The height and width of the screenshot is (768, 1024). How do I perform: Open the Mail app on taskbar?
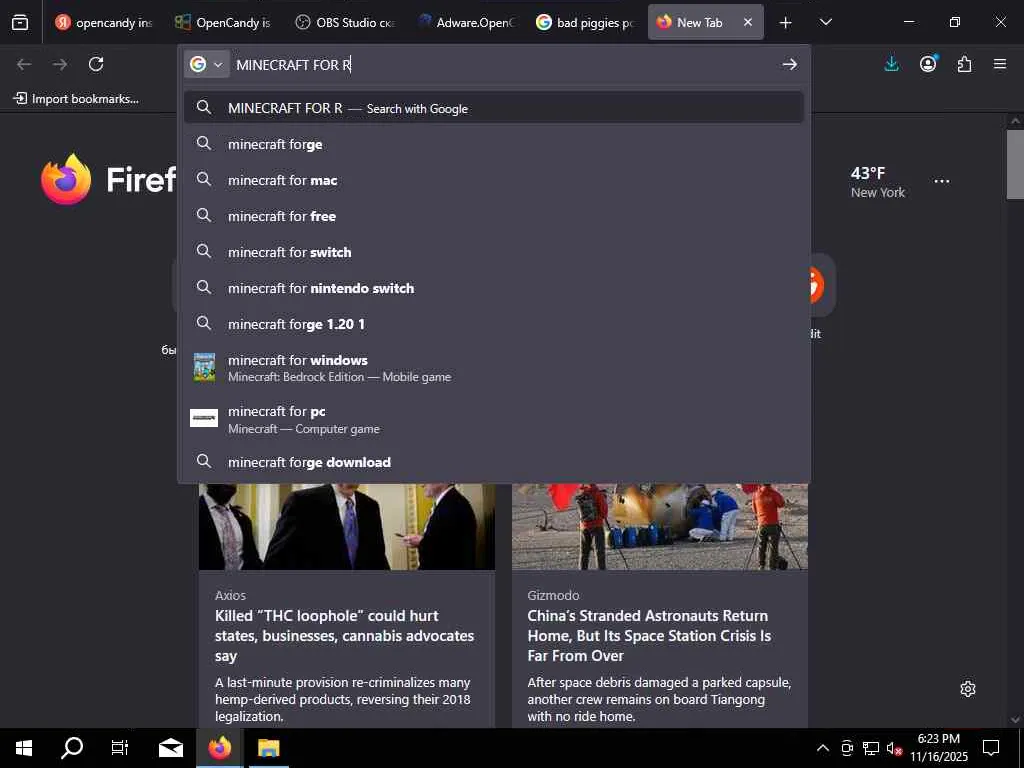pos(170,748)
